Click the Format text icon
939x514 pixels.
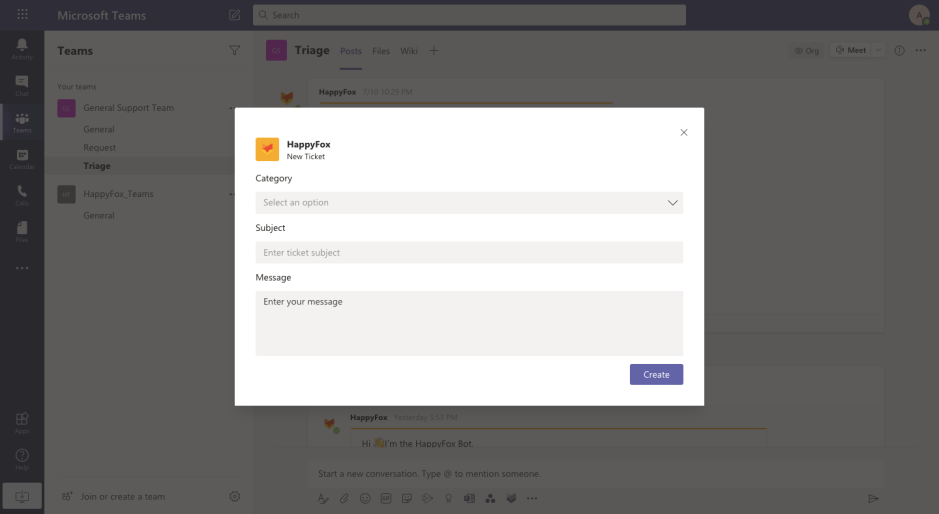point(323,498)
